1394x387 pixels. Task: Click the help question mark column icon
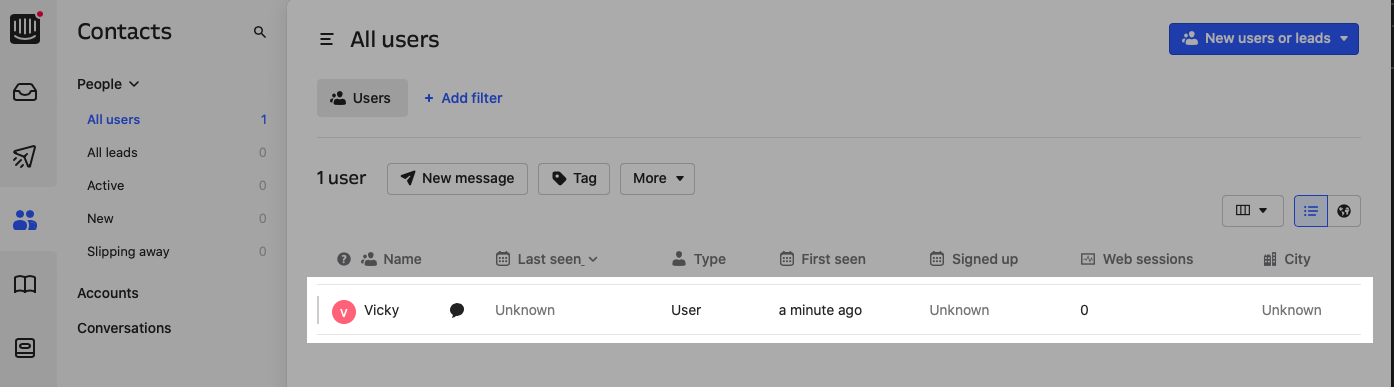coord(344,259)
